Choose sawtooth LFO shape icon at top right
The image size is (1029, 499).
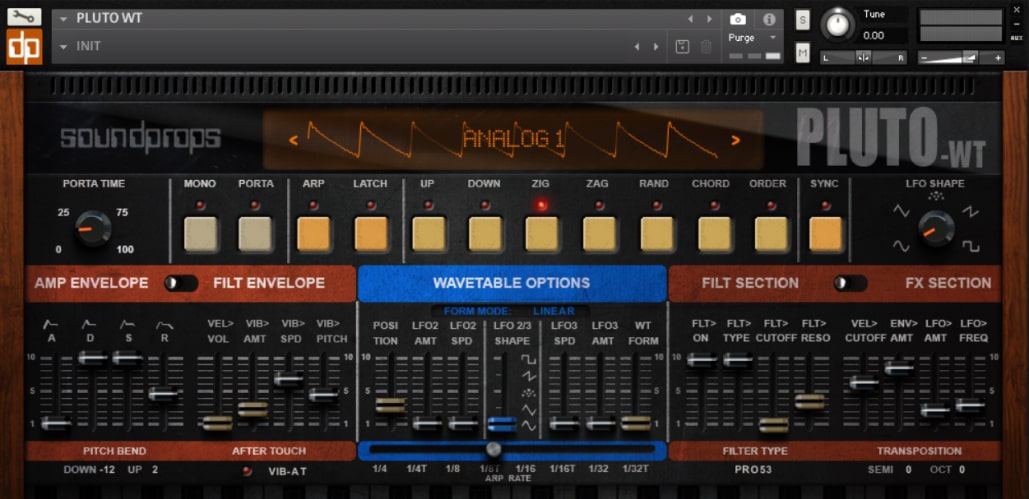[971, 211]
